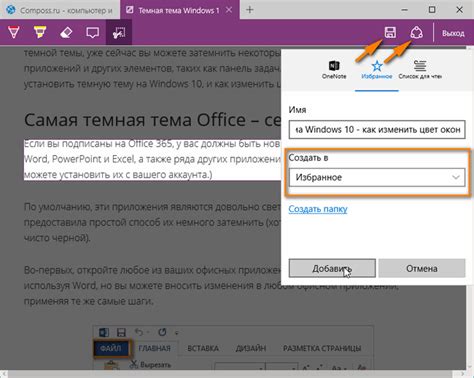Switch to the OneNote save option
The image size is (474, 378).
(334, 70)
